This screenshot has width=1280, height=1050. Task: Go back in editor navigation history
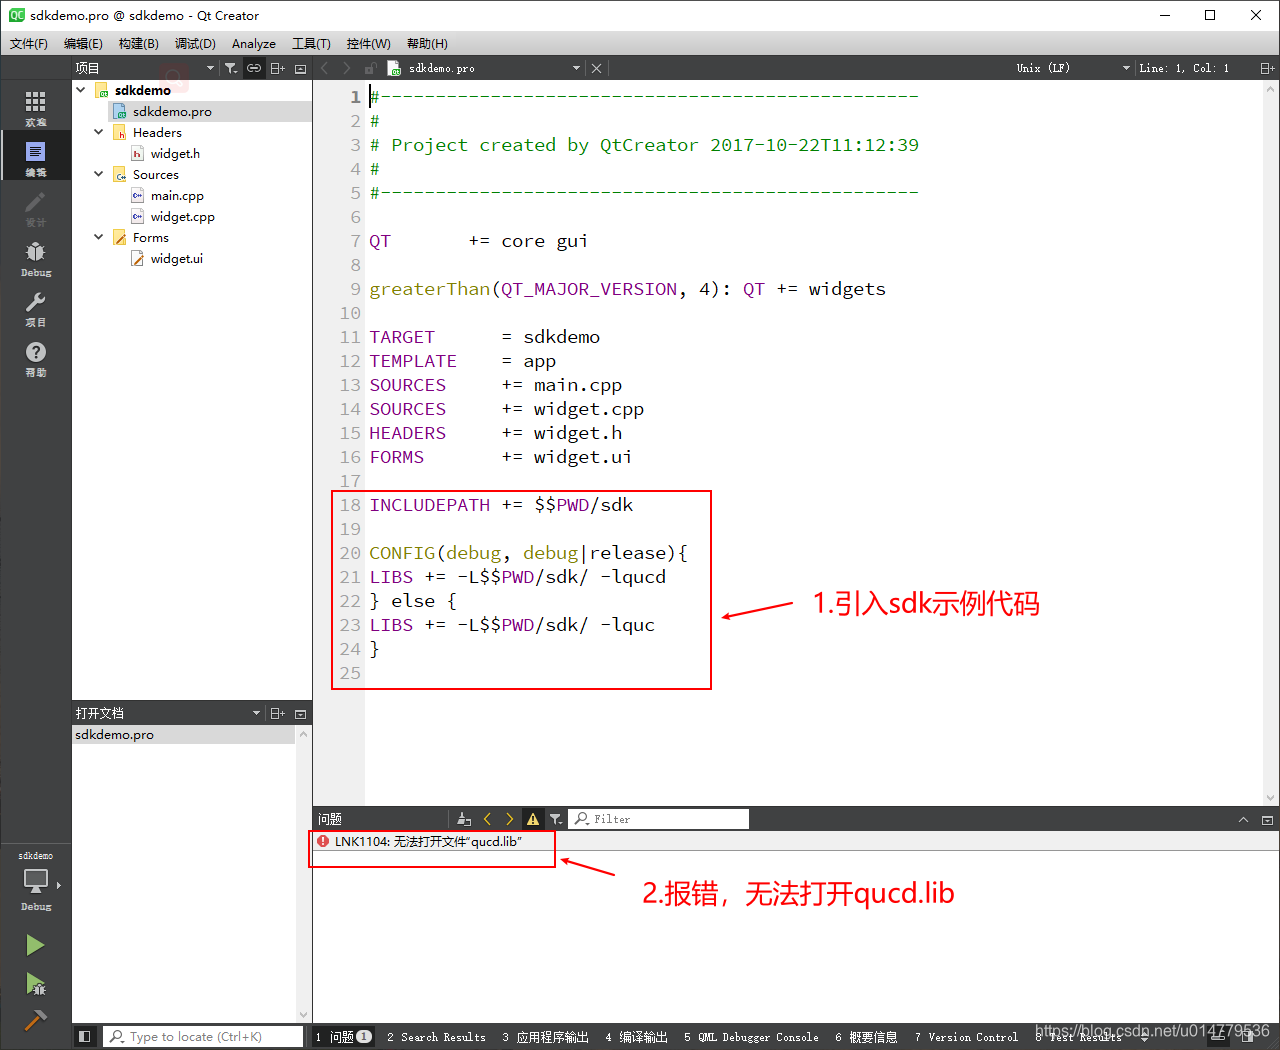point(324,68)
